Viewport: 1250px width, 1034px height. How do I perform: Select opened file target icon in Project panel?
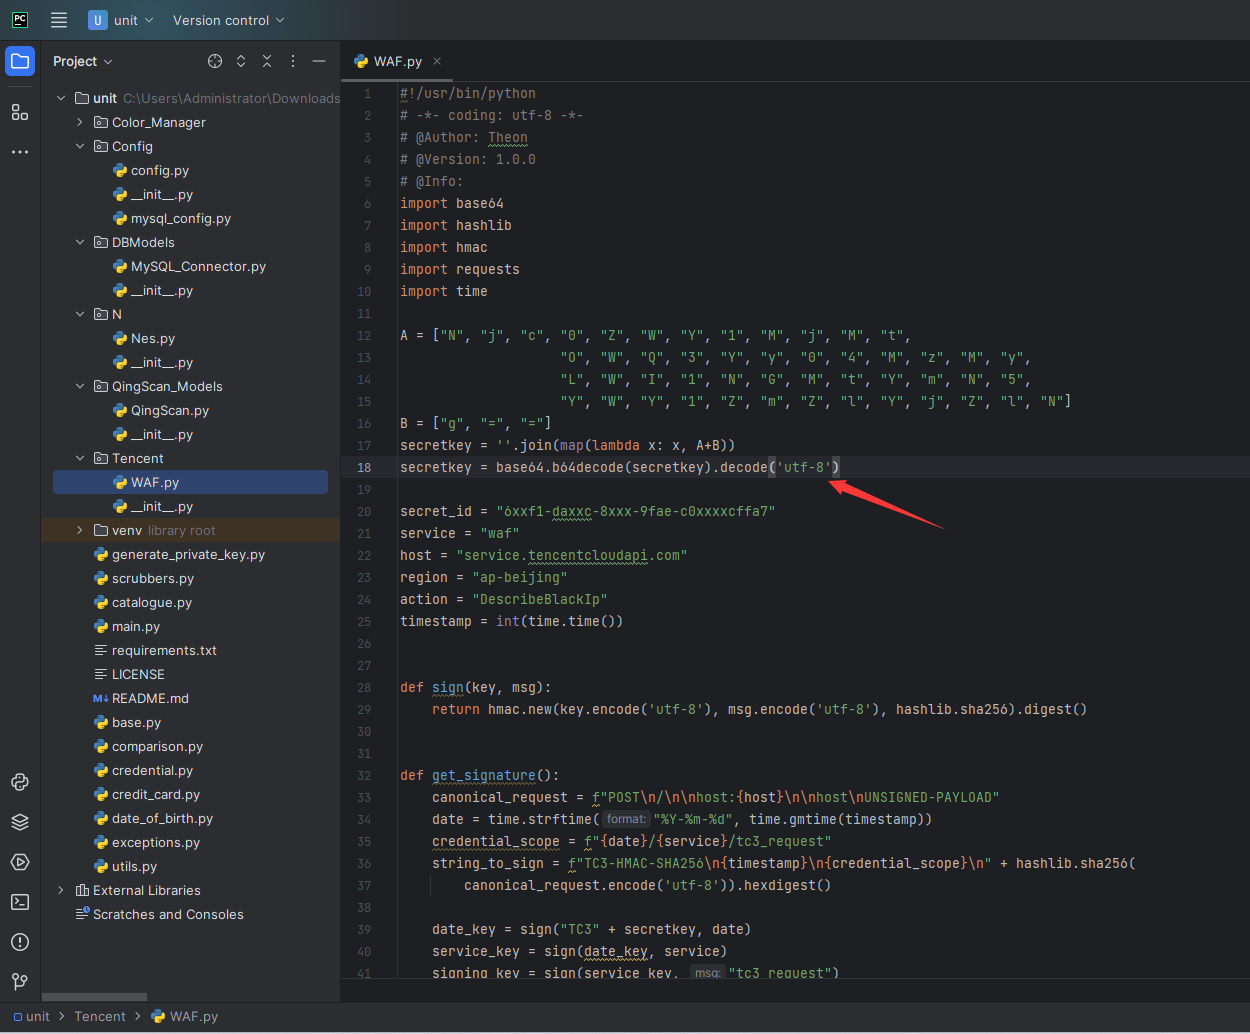click(215, 61)
